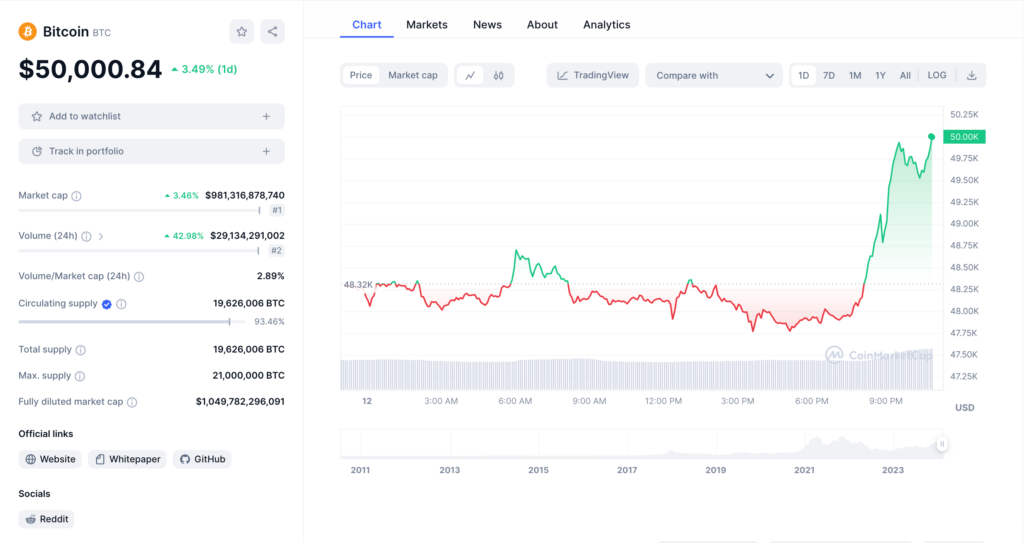
Task: Click the 3.49% (1d) change label
Action: tap(204, 69)
